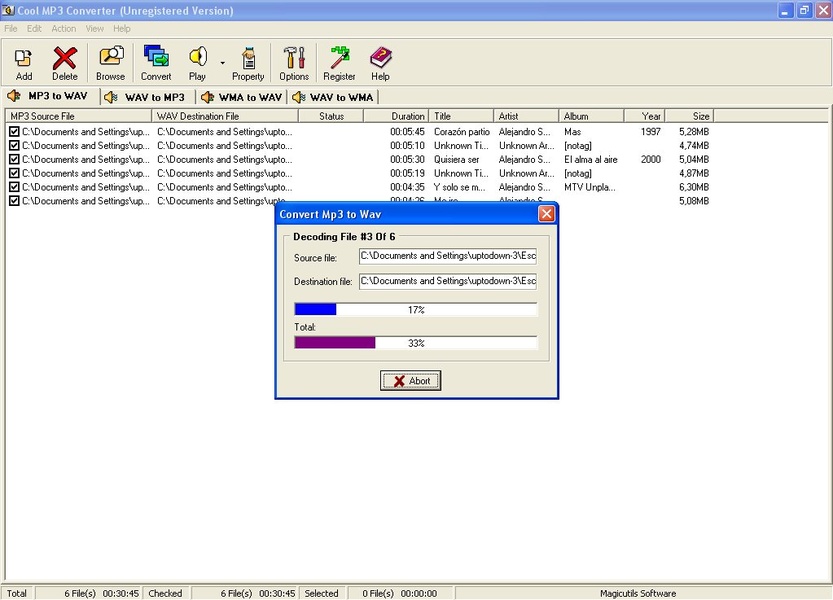Switch to the WAV to MP3 tab
833x600 pixels.
(146, 97)
